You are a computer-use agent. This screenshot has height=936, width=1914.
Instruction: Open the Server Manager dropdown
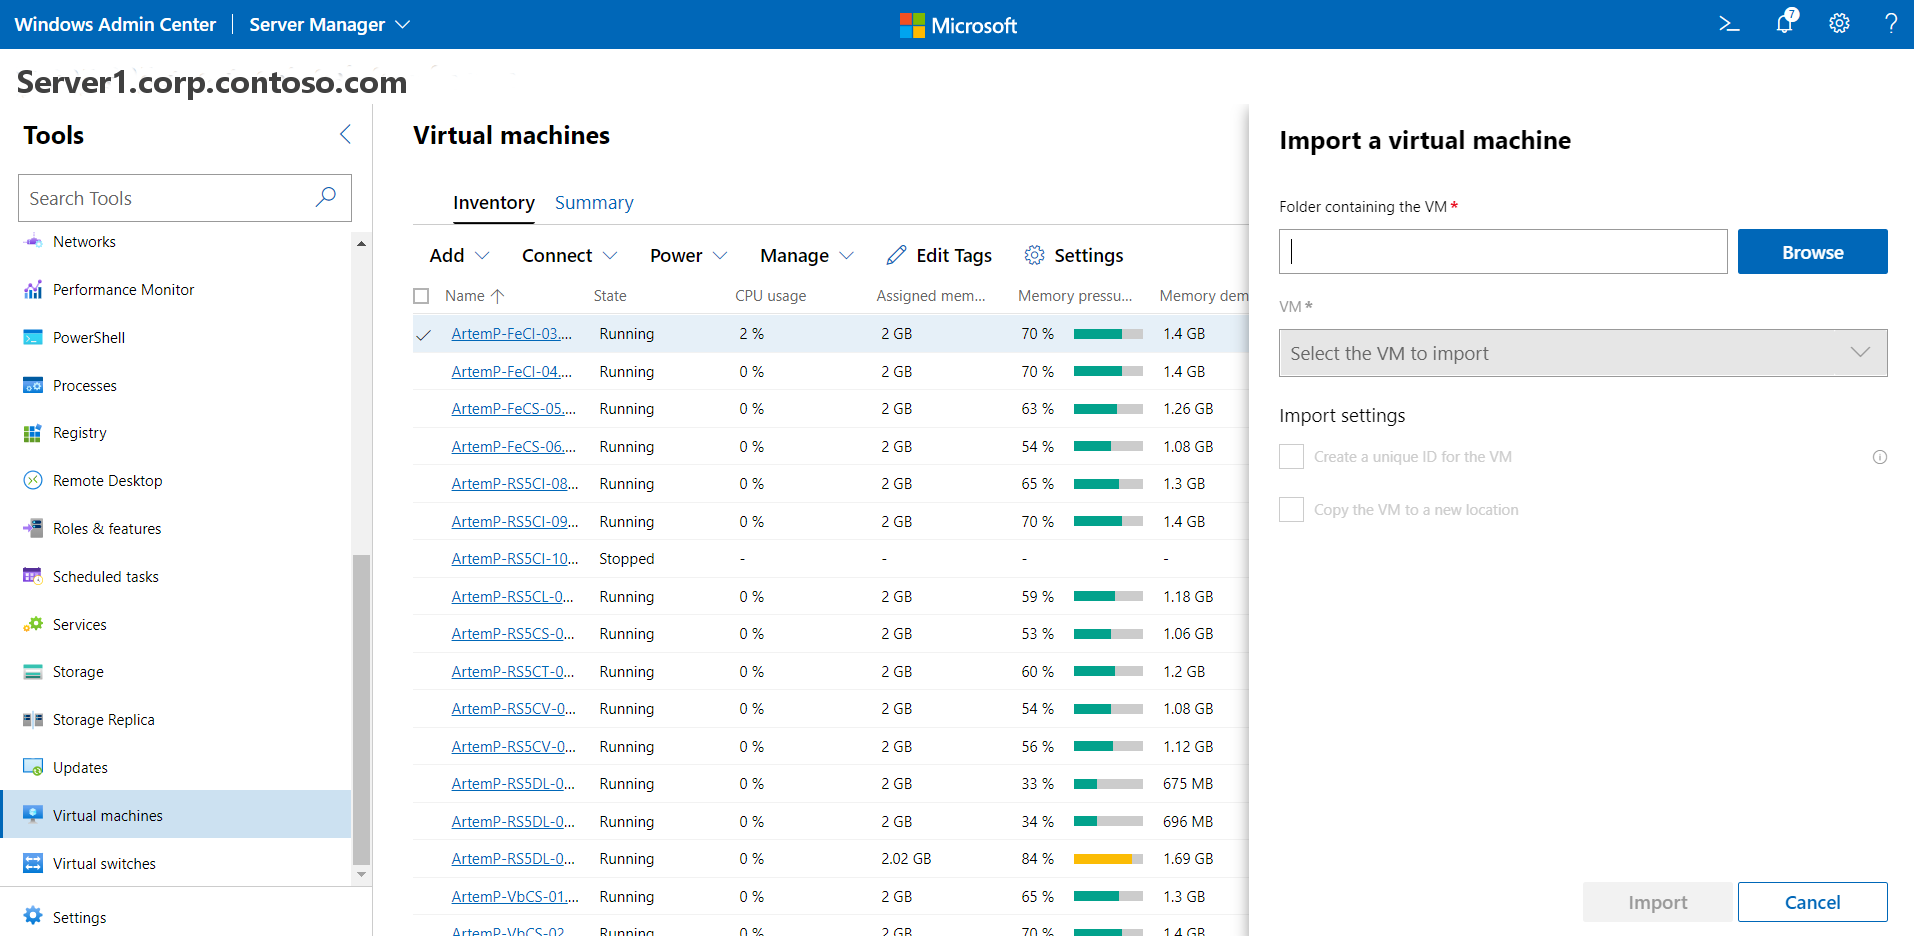point(328,24)
